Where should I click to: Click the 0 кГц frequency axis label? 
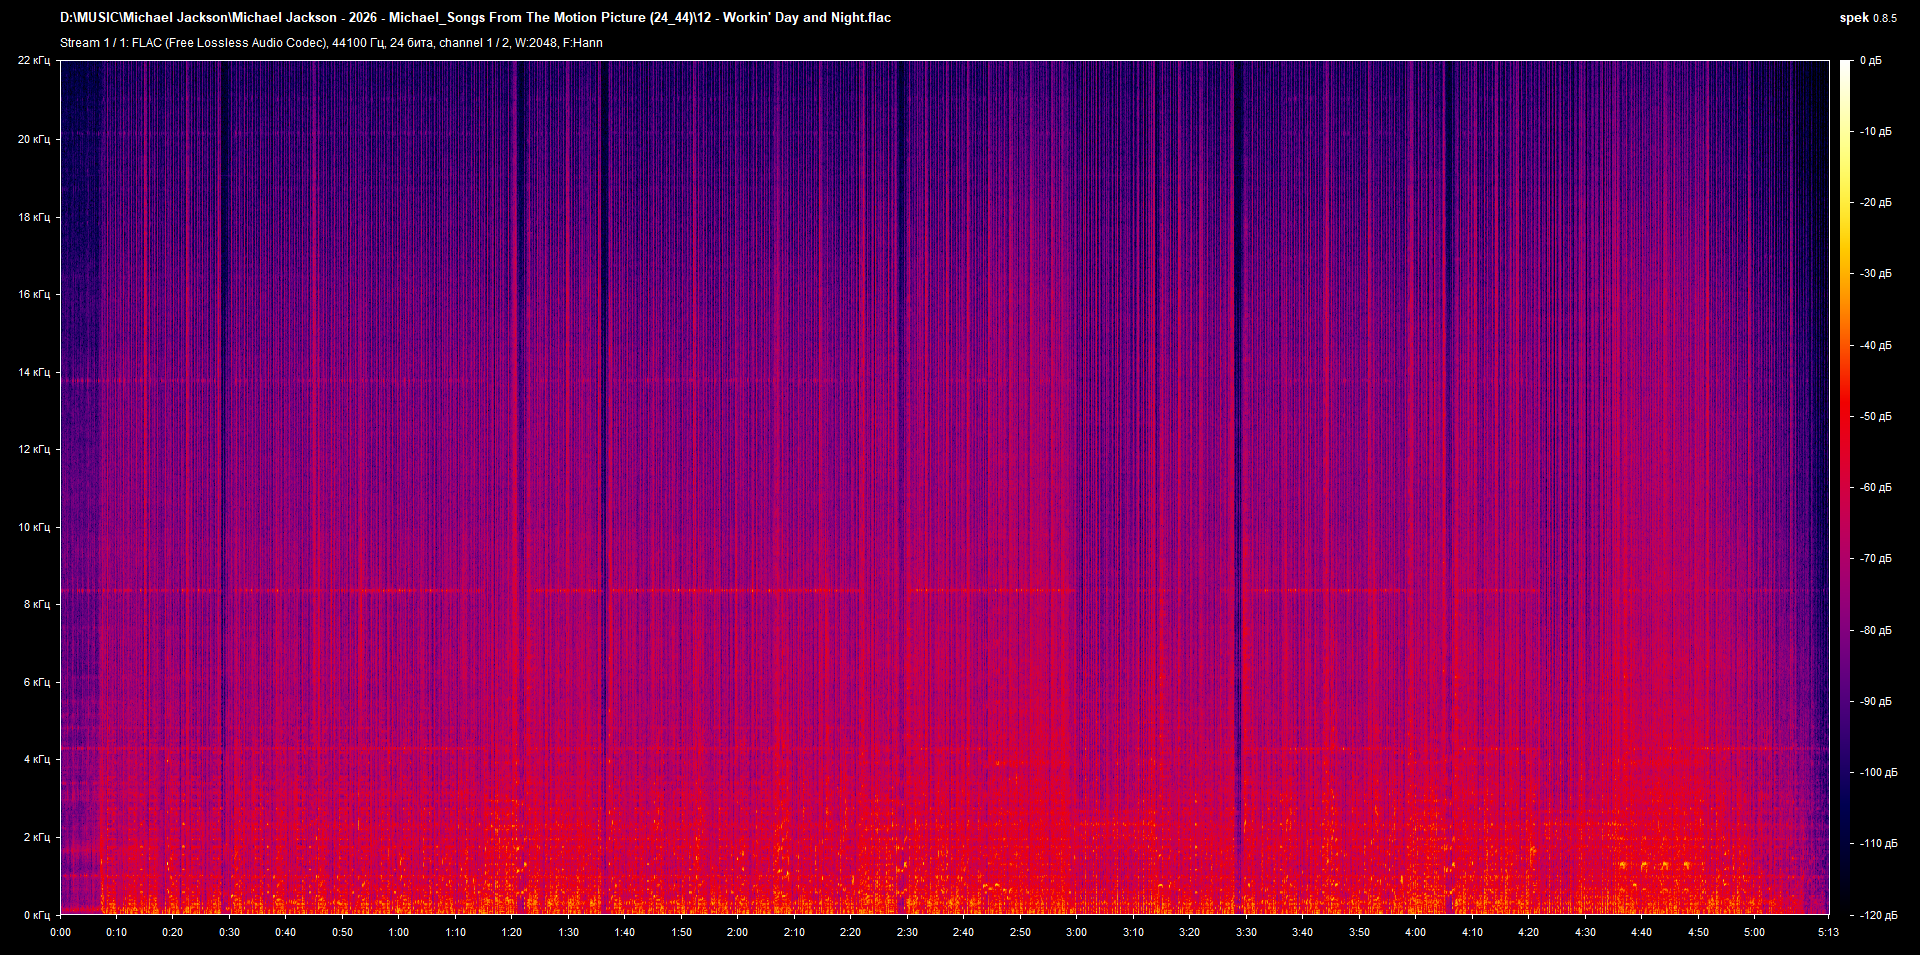pos(37,915)
